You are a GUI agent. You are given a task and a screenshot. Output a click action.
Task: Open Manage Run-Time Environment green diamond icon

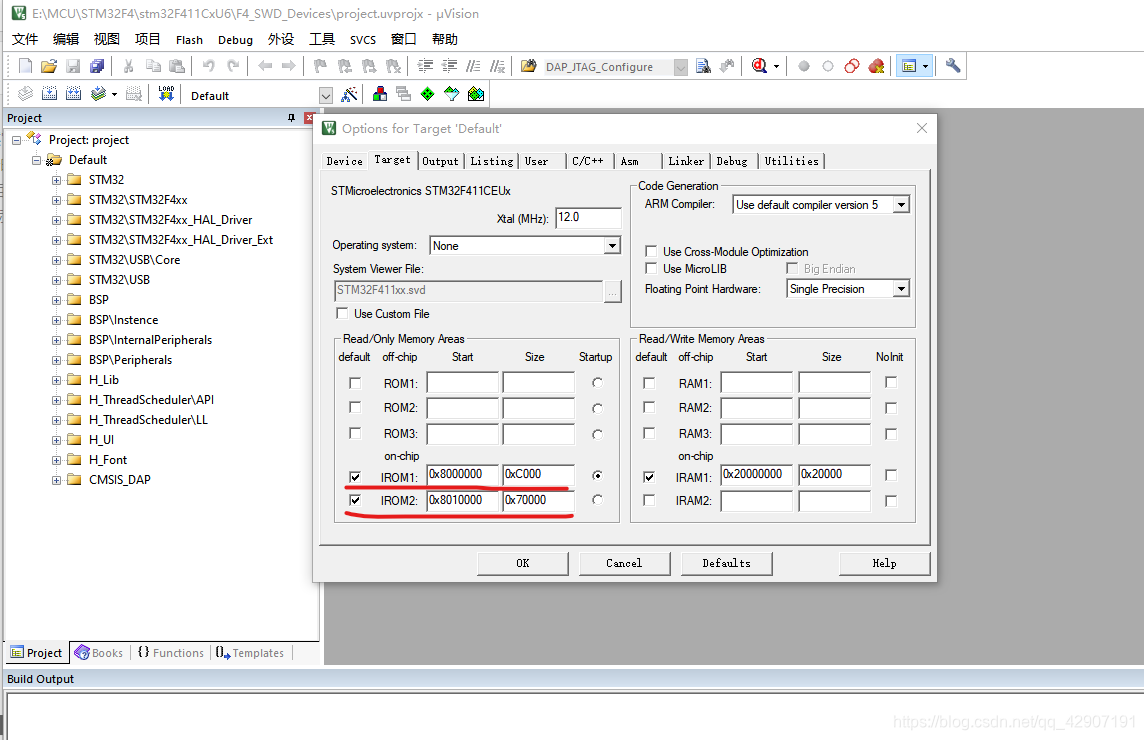428,94
